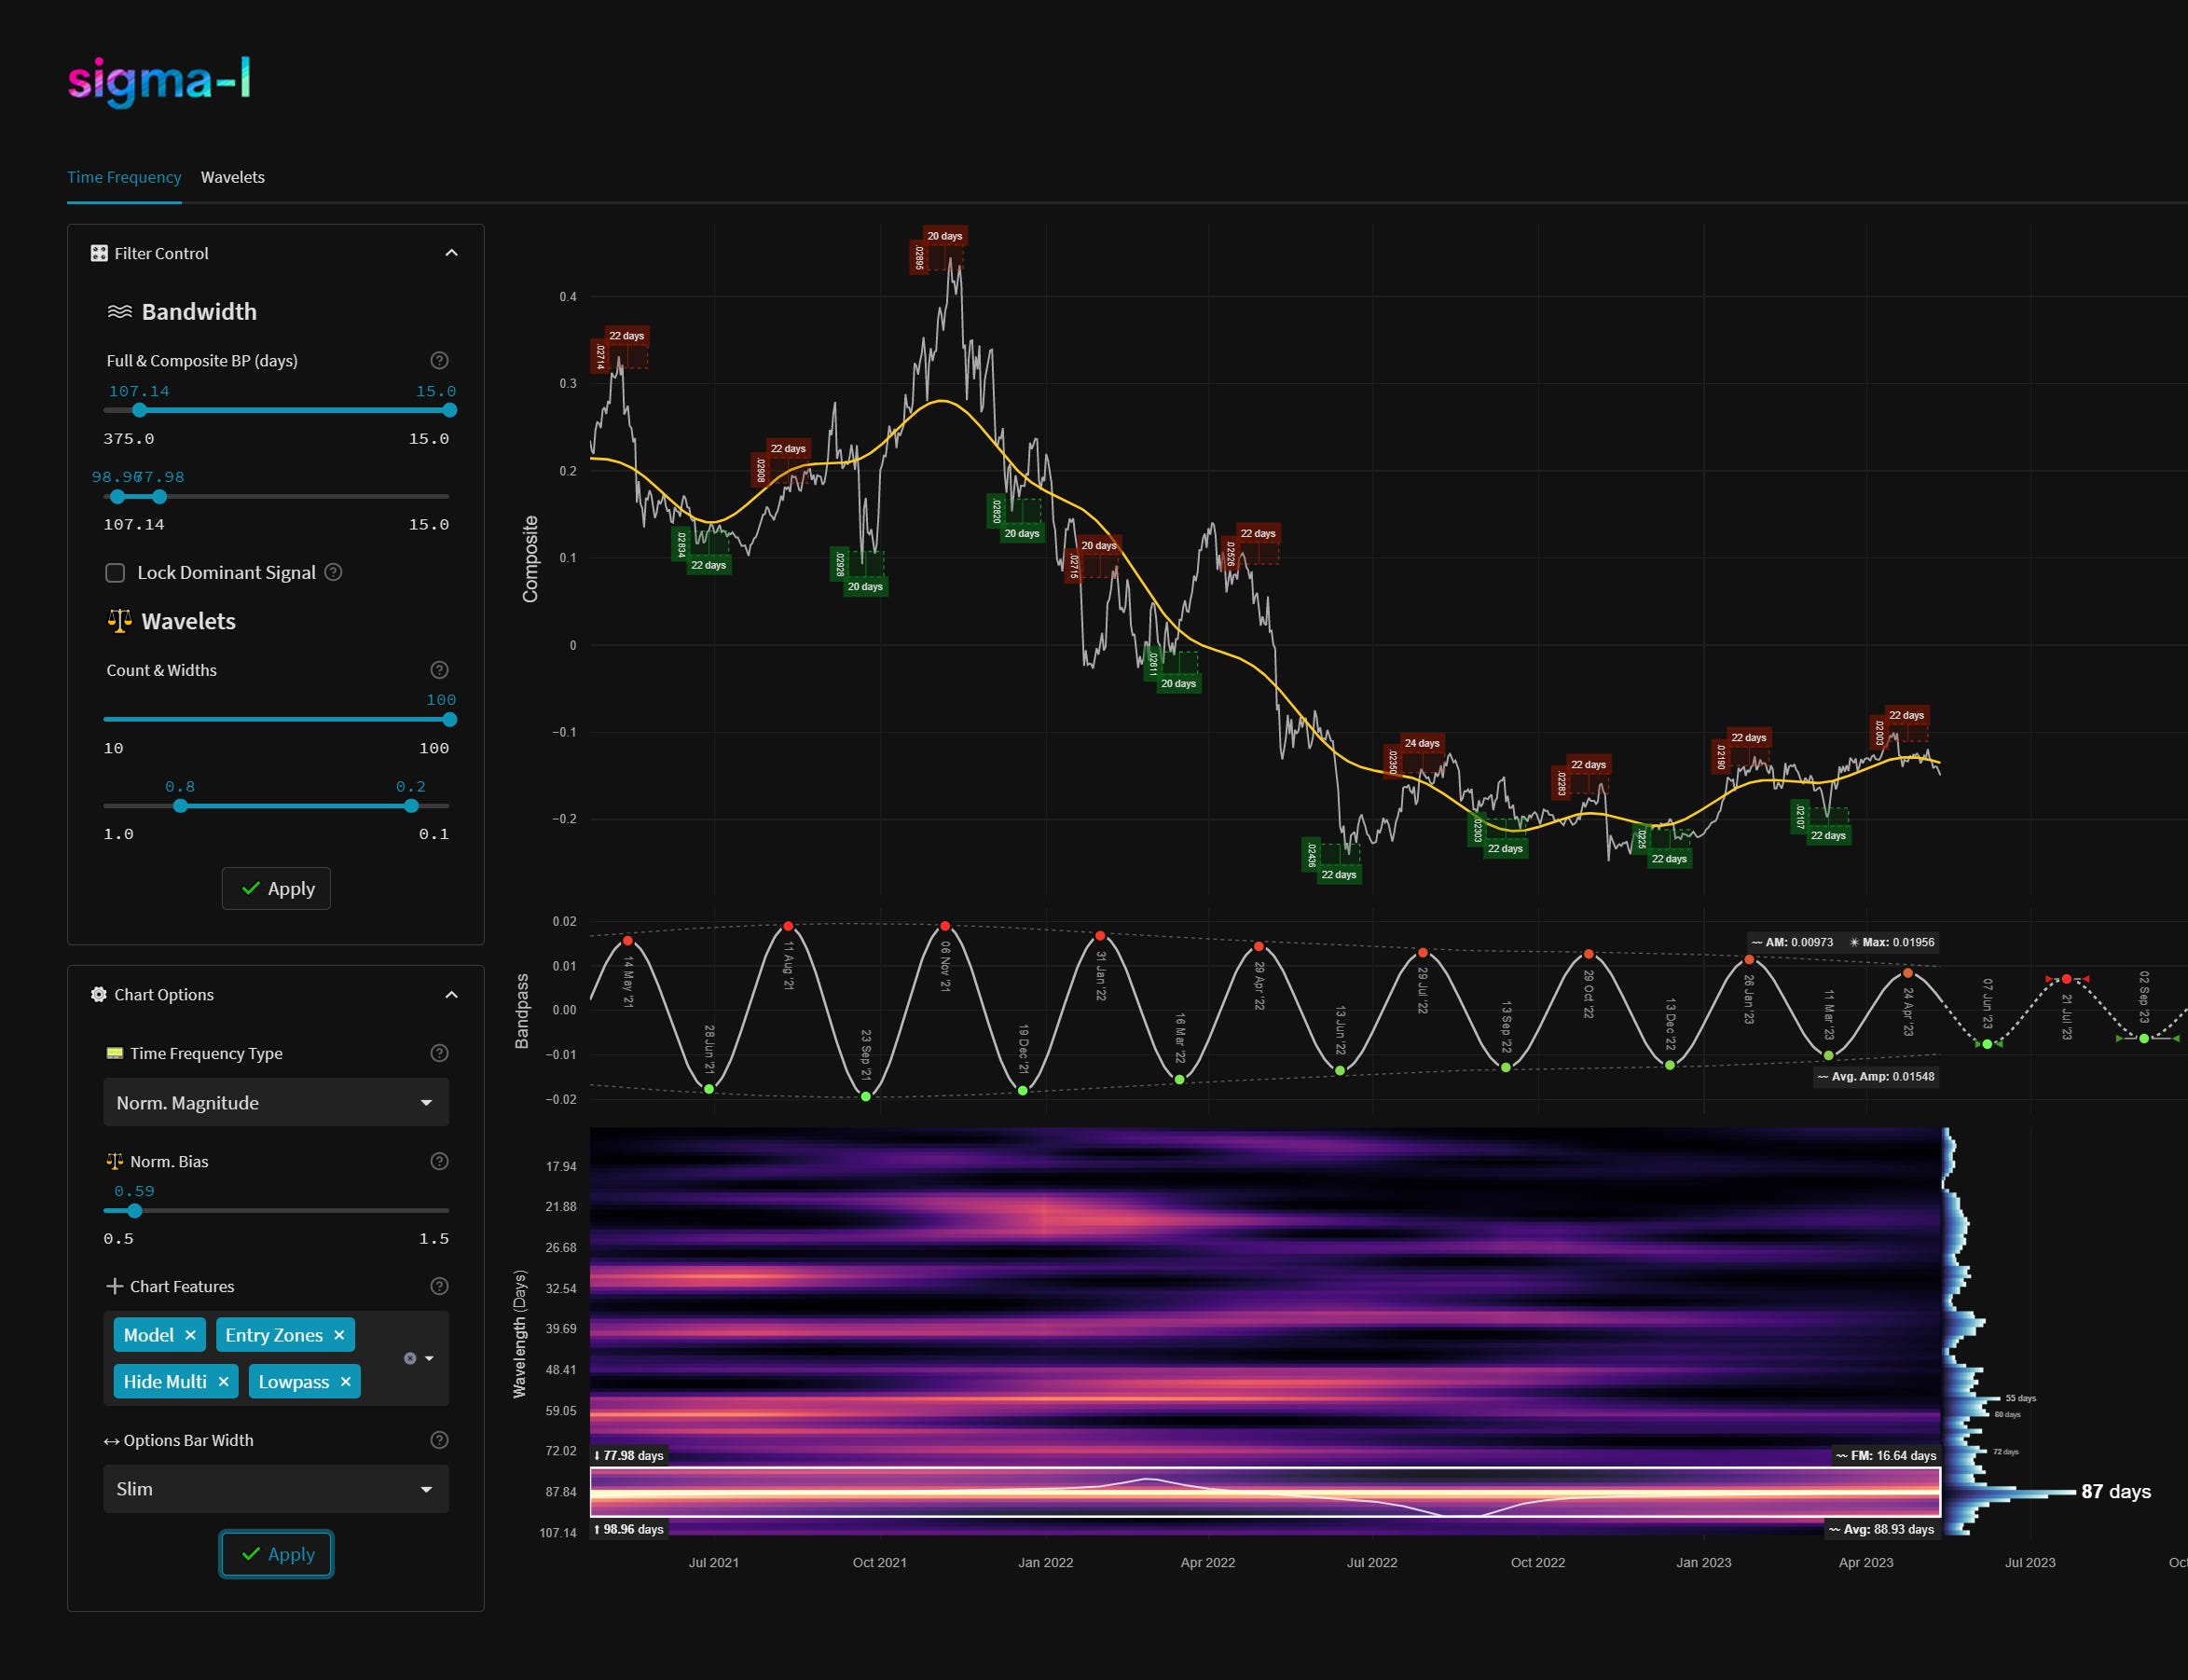Screen dimensions: 2188x1680
Task: Remove the Lowpass feature tag
Action: [345, 1381]
